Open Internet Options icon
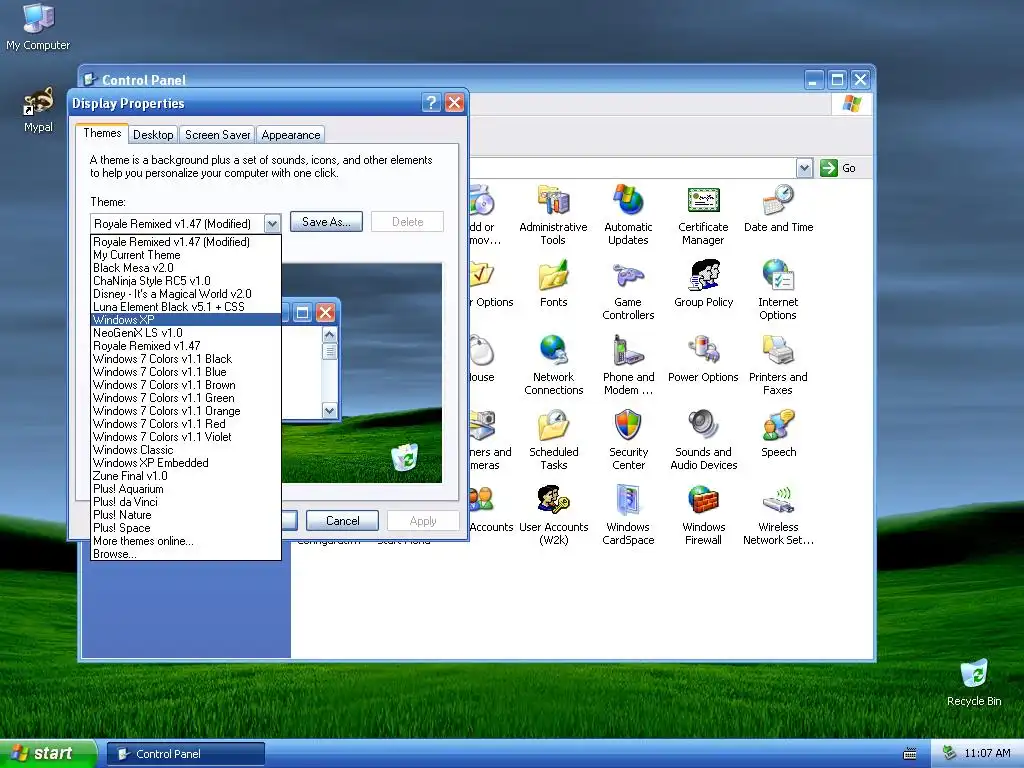 click(x=778, y=290)
